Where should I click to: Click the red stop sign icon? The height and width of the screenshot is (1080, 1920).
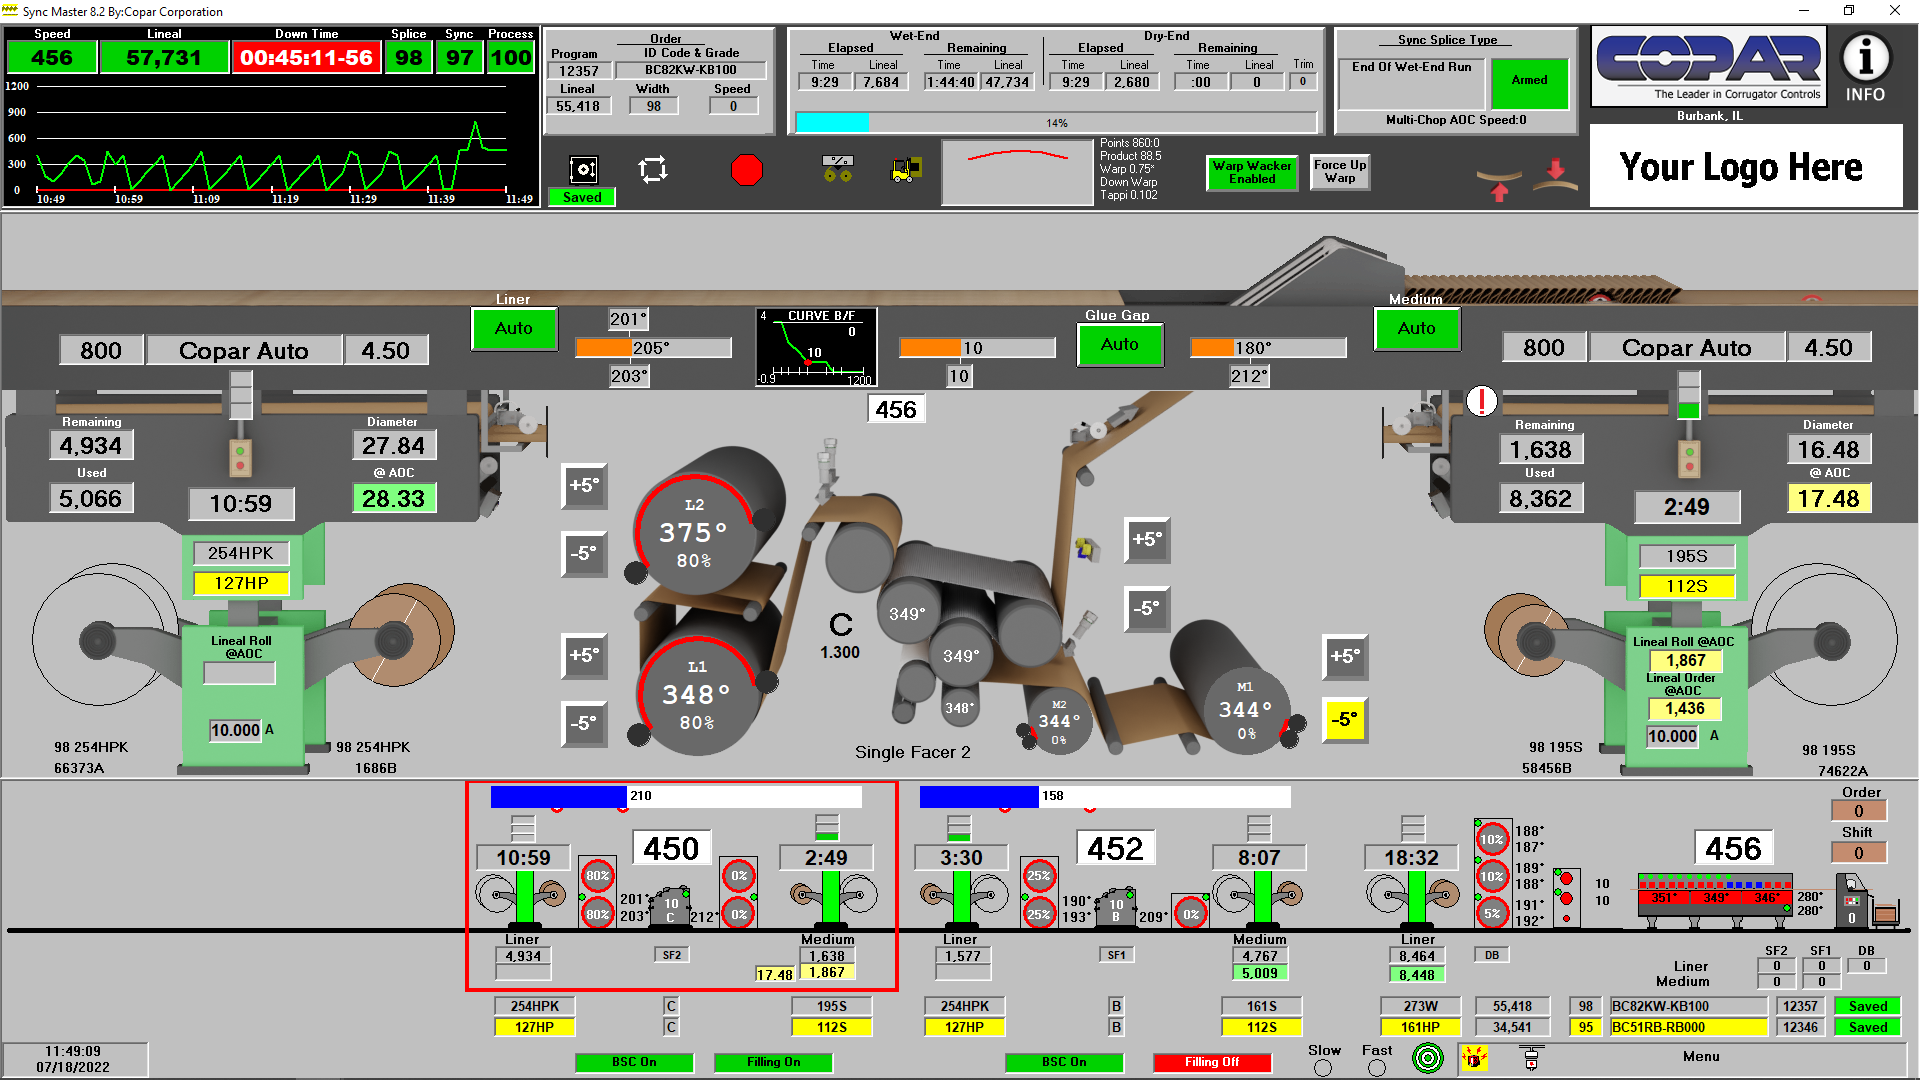(746, 170)
